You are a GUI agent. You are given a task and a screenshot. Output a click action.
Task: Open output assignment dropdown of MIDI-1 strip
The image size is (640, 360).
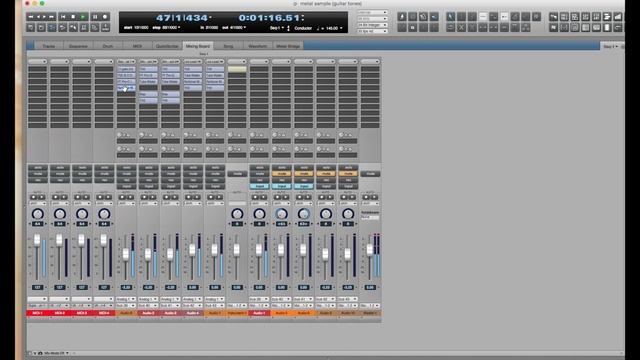(x=38, y=305)
